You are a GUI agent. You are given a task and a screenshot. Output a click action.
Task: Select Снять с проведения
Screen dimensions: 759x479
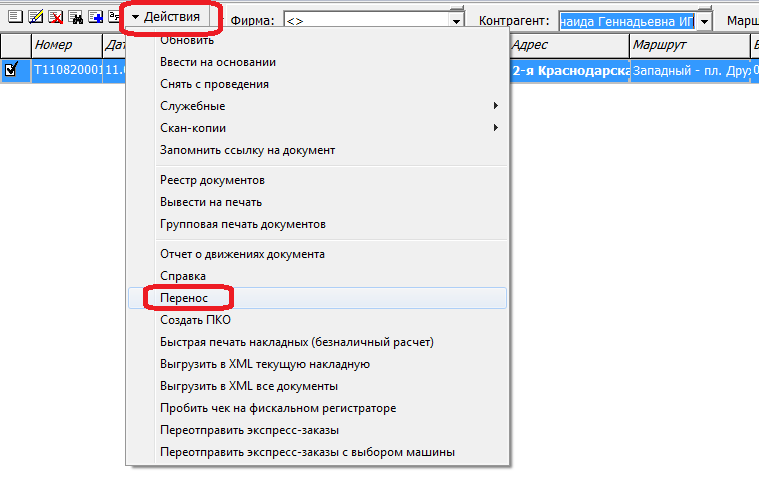click(214, 84)
